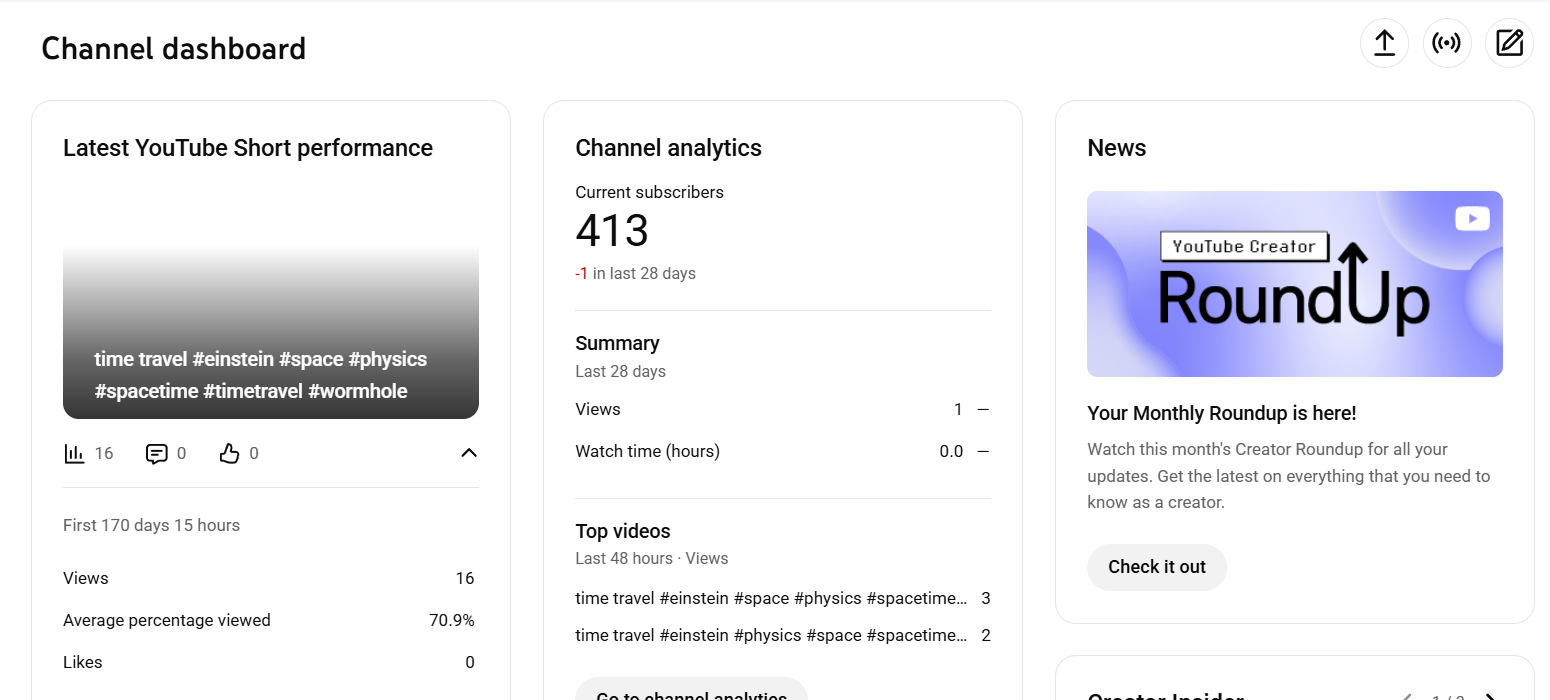Click the YouTube play logo on Roundup banner
The height and width of the screenshot is (700, 1550).
1472,219
